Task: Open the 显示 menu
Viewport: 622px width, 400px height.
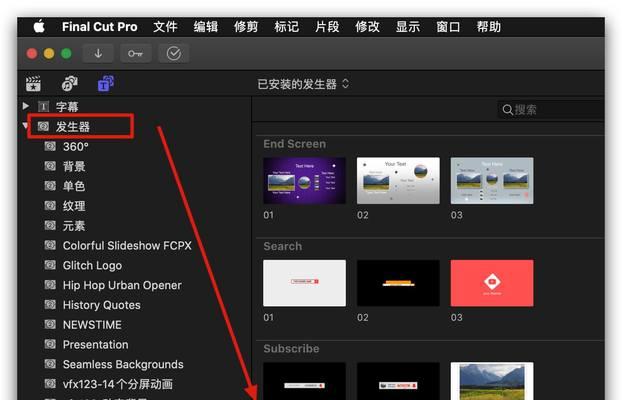Action: [x=408, y=27]
